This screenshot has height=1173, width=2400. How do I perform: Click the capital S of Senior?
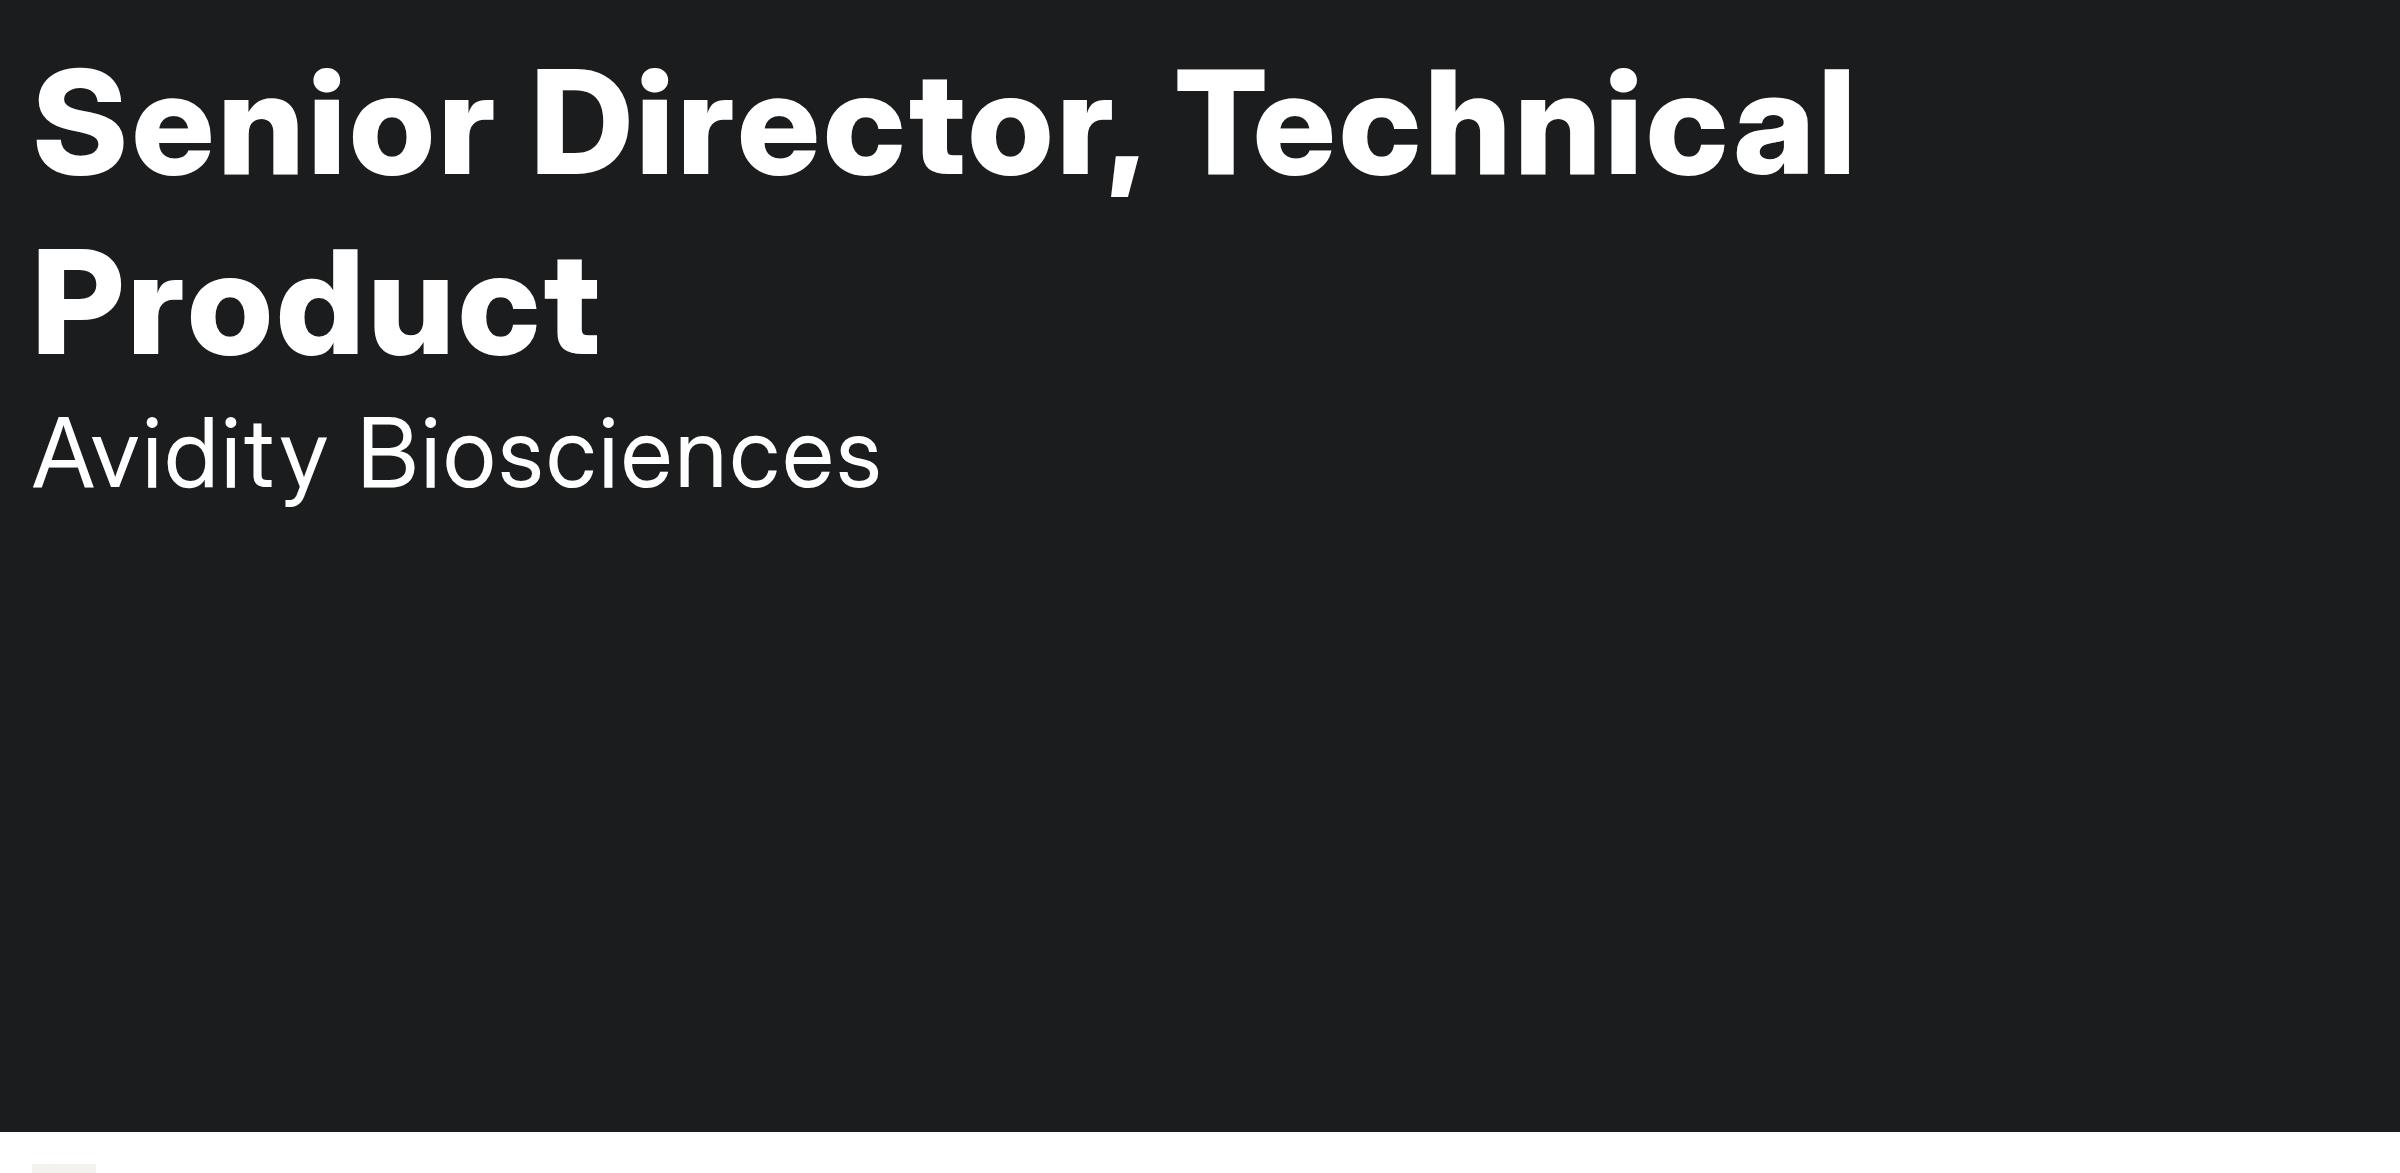pos(79,125)
